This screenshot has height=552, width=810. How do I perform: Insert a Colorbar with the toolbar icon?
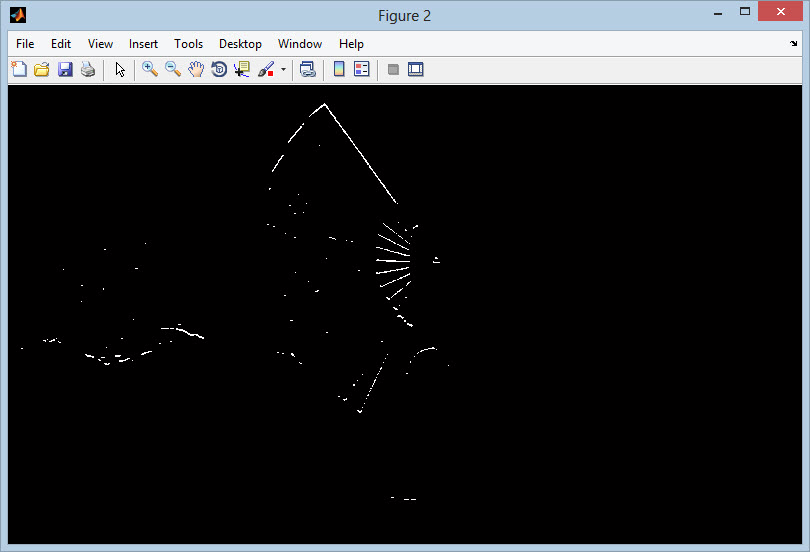pyautogui.click(x=339, y=69)
